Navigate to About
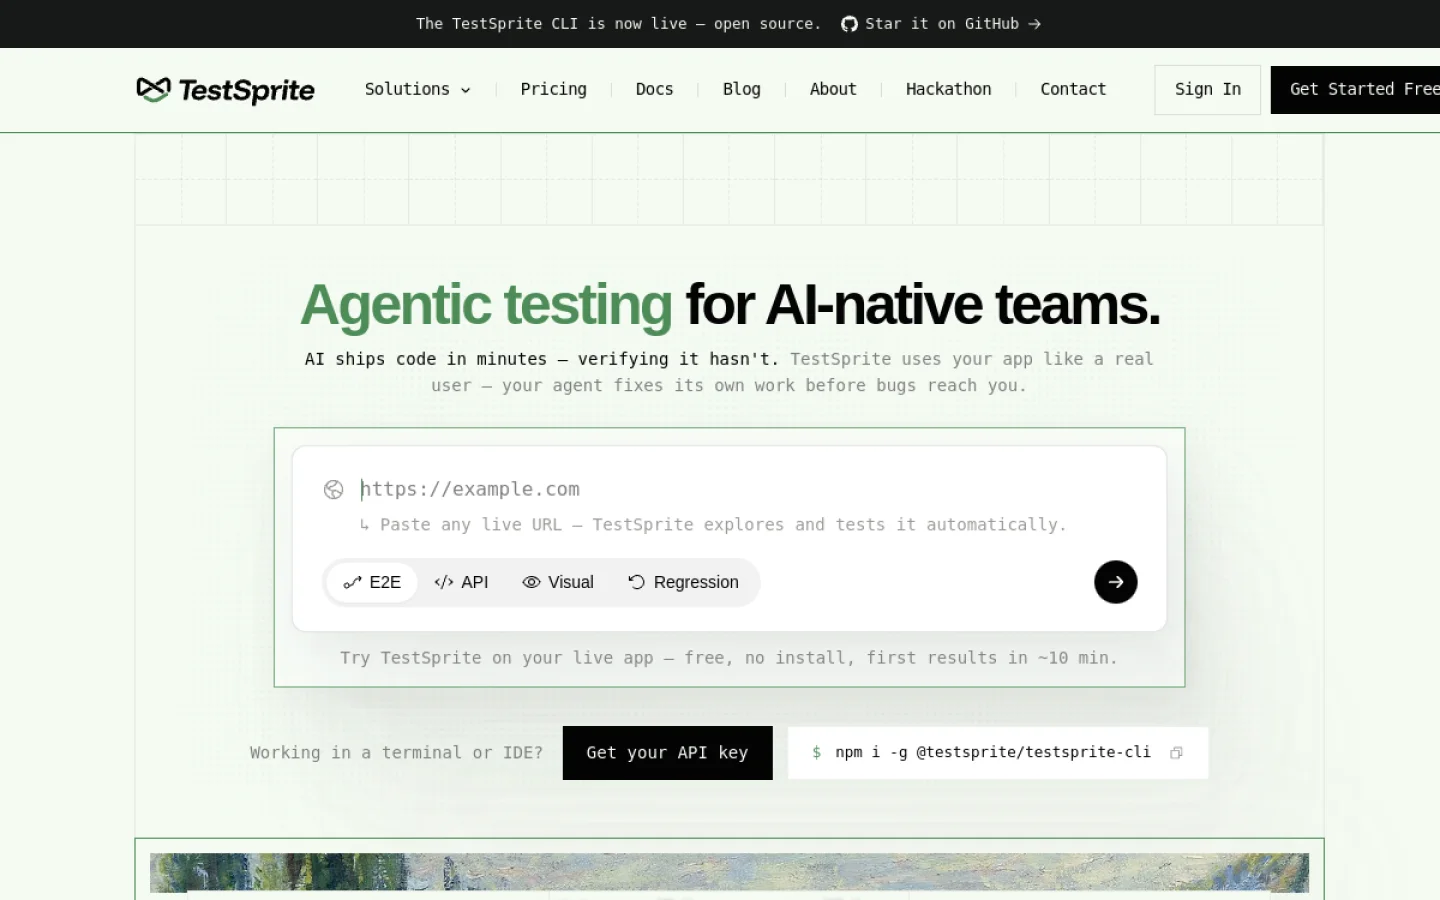The height and width of the screenshot is (900, 1440). coord(833,89)
